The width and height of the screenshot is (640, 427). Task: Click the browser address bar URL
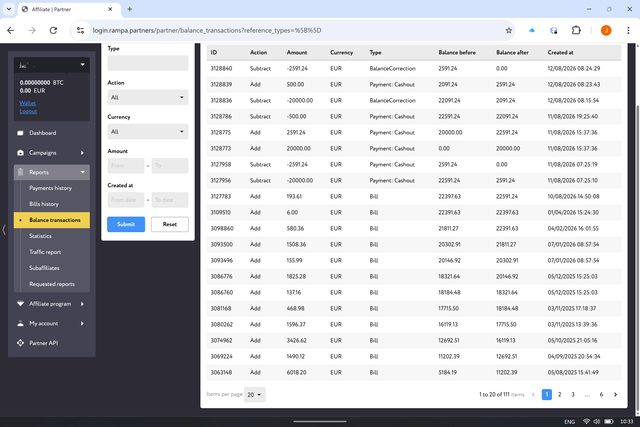(x=207, y=30)
